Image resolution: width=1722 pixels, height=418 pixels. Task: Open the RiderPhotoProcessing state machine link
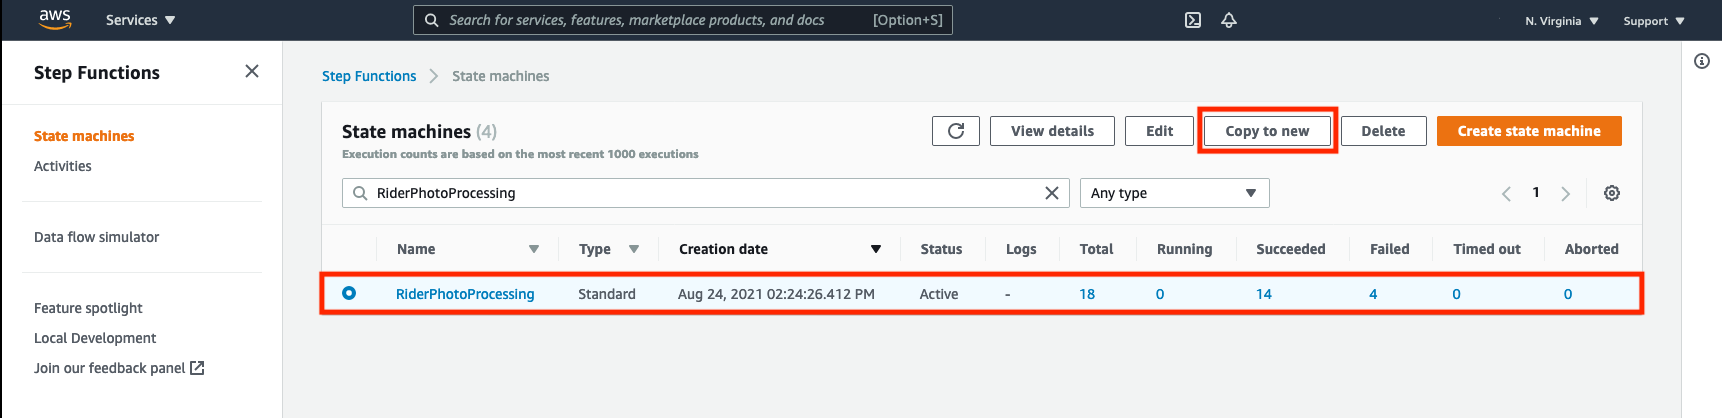pos(465,294)
